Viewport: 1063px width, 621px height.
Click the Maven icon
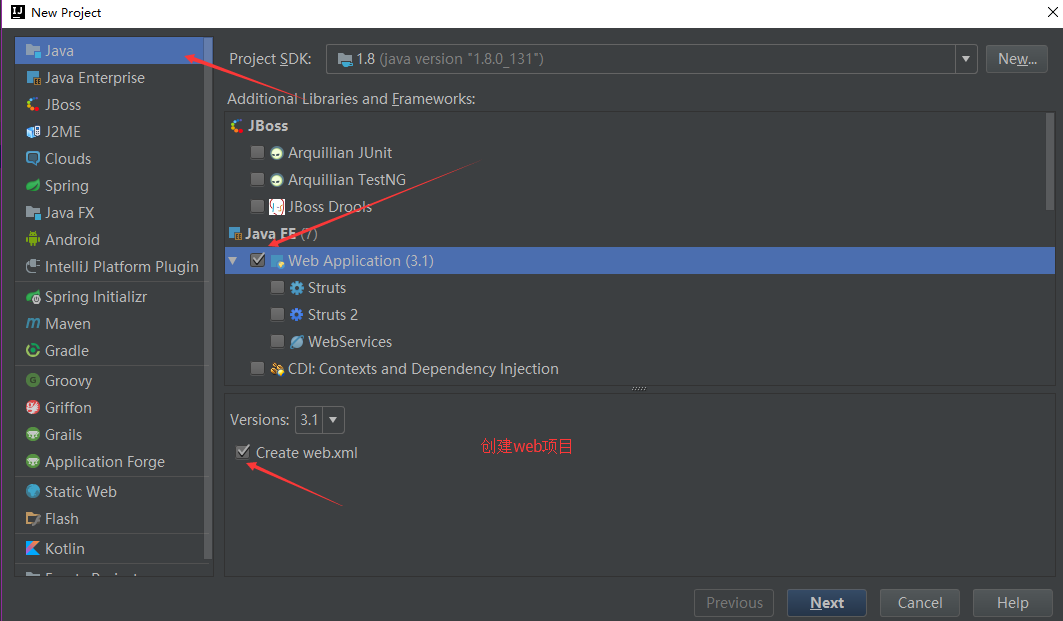[x=33, y=323]
